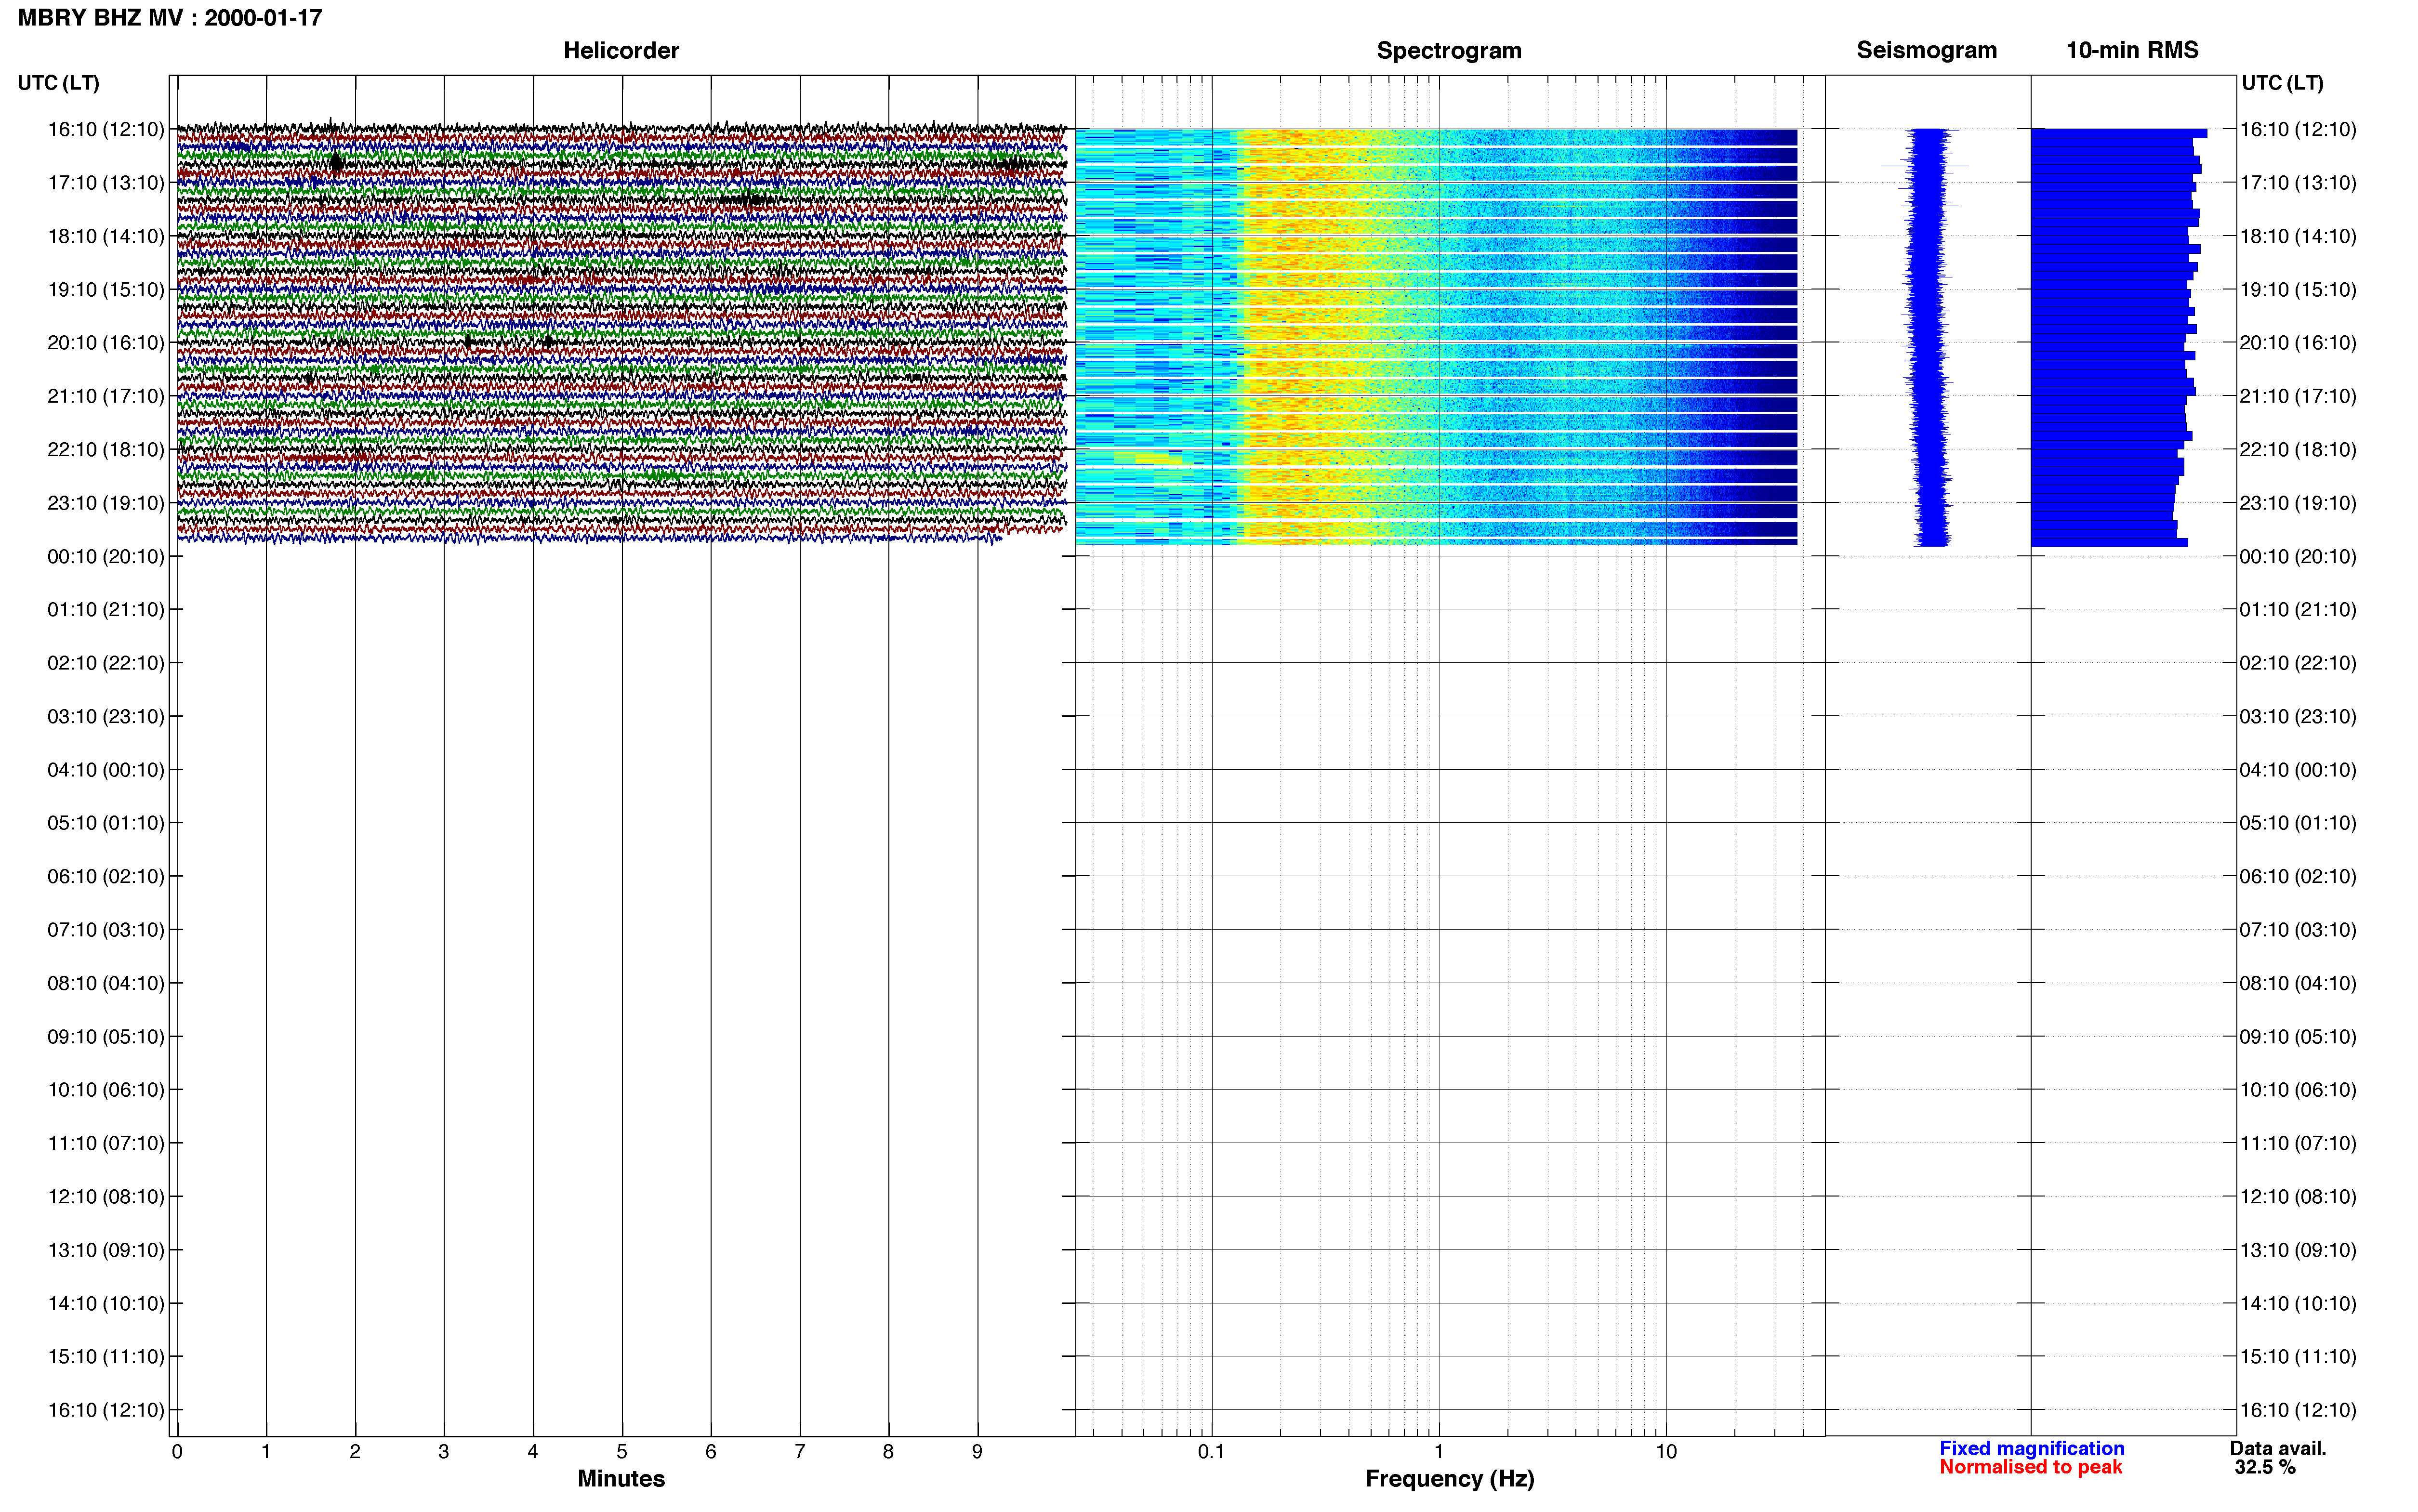The image size is (2418, 1512).
Task: Click the 'Normalised to peak' legend text
Action: pos(2030,1467)
